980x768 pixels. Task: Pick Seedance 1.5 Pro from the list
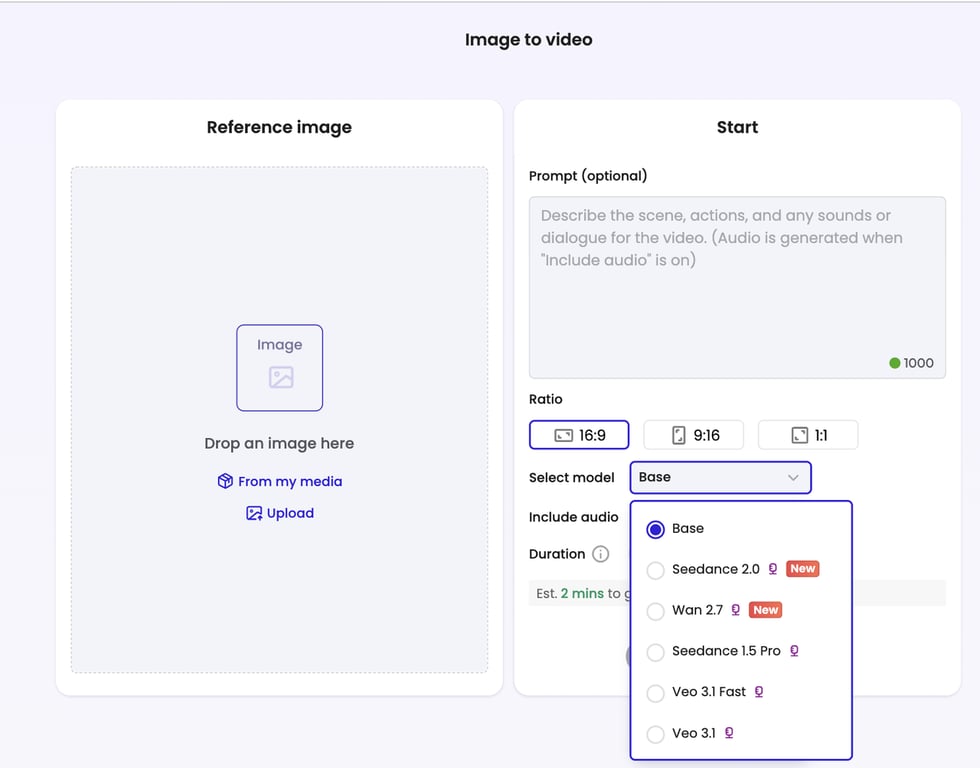coord(656,652)
